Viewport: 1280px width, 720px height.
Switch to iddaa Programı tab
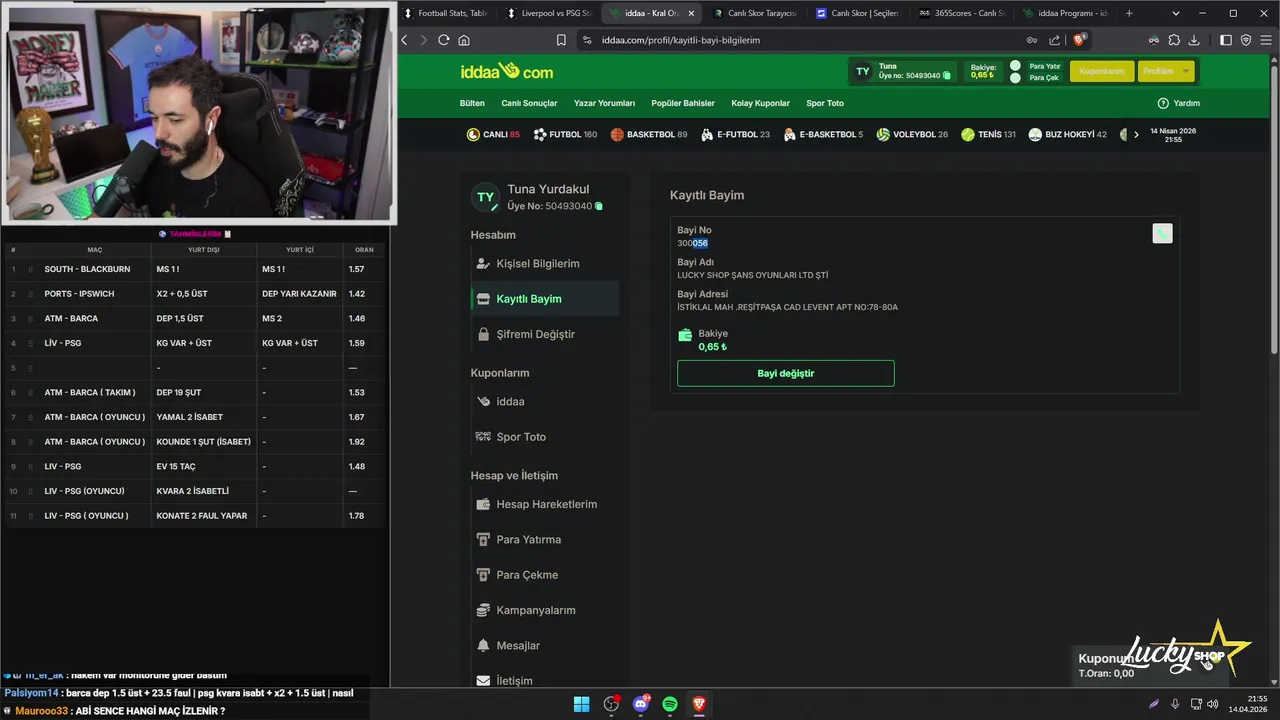coord(1064,13)
